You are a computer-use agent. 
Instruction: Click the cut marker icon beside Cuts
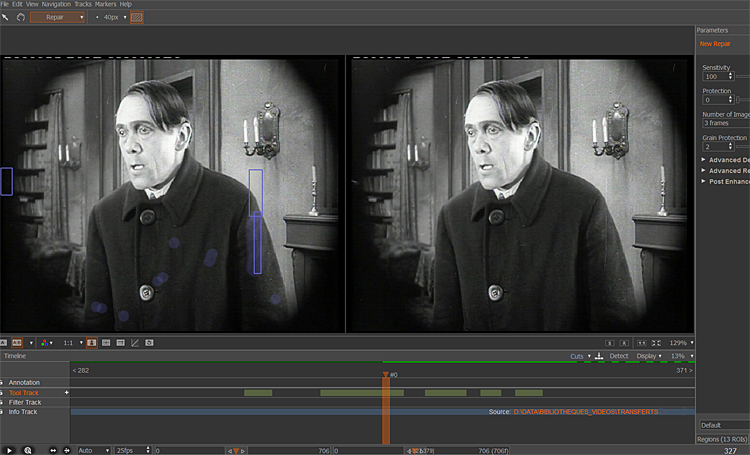point(599,356)
